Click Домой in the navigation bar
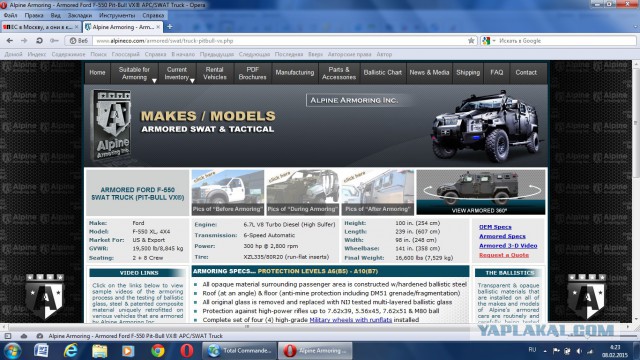The width and height of the screenshot is (640, 360). 13,54
